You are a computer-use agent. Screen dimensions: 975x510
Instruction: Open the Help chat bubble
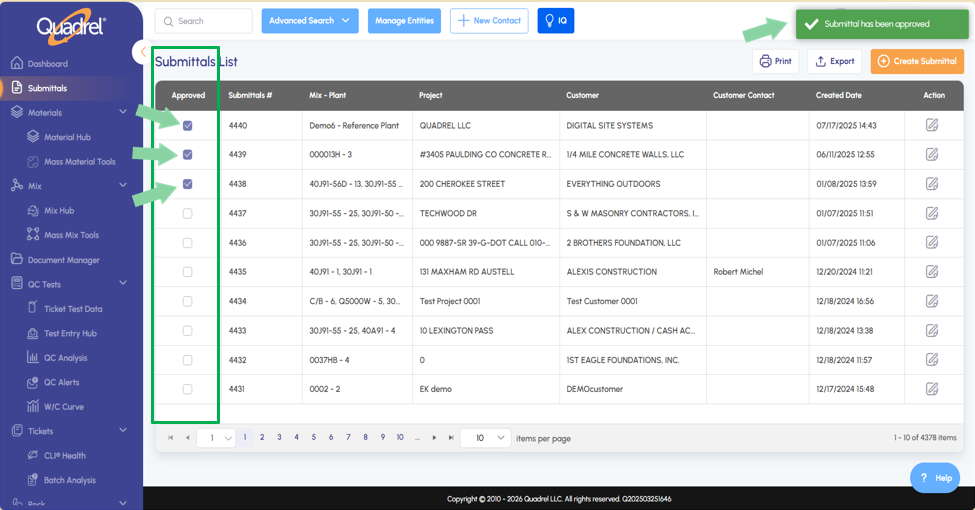tap(935, 478)
